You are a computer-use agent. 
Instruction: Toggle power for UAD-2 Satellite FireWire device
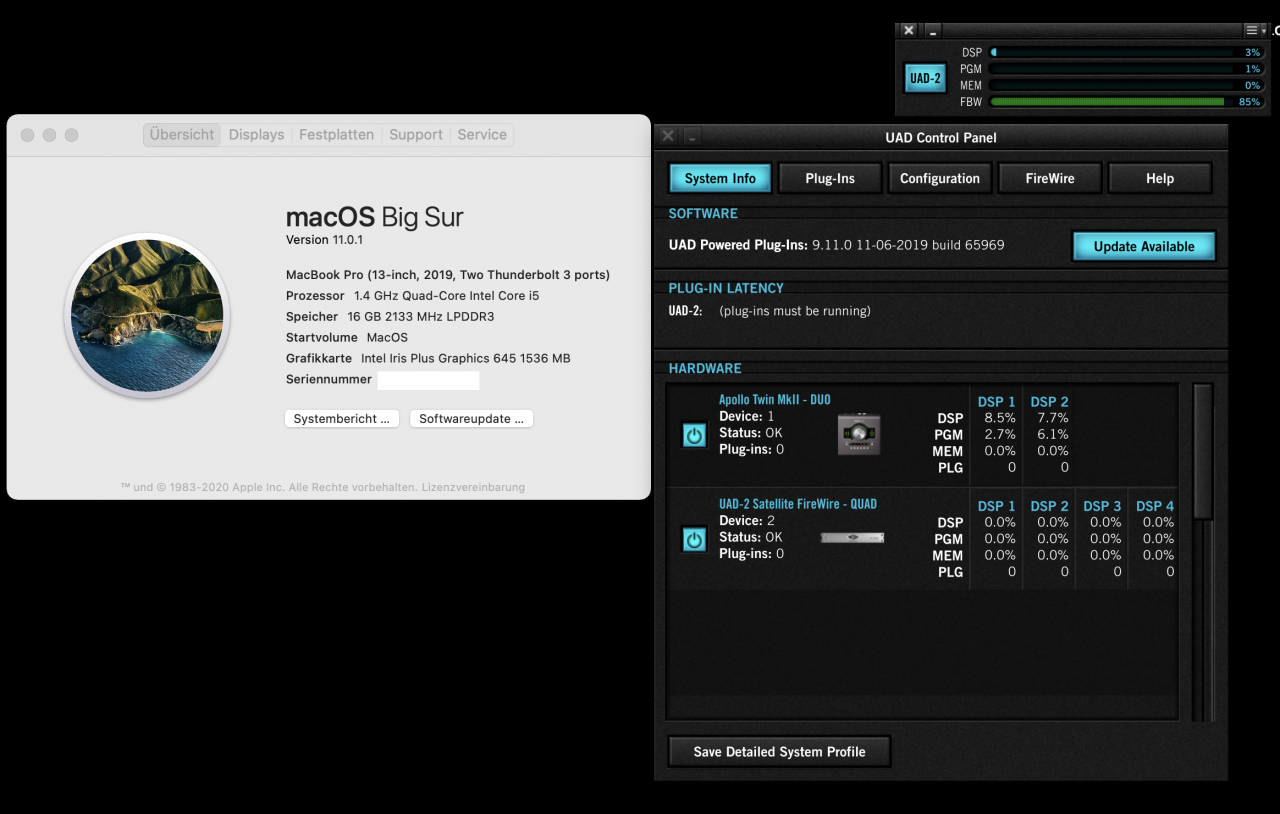pyautogui.click(x=694, y=539)
